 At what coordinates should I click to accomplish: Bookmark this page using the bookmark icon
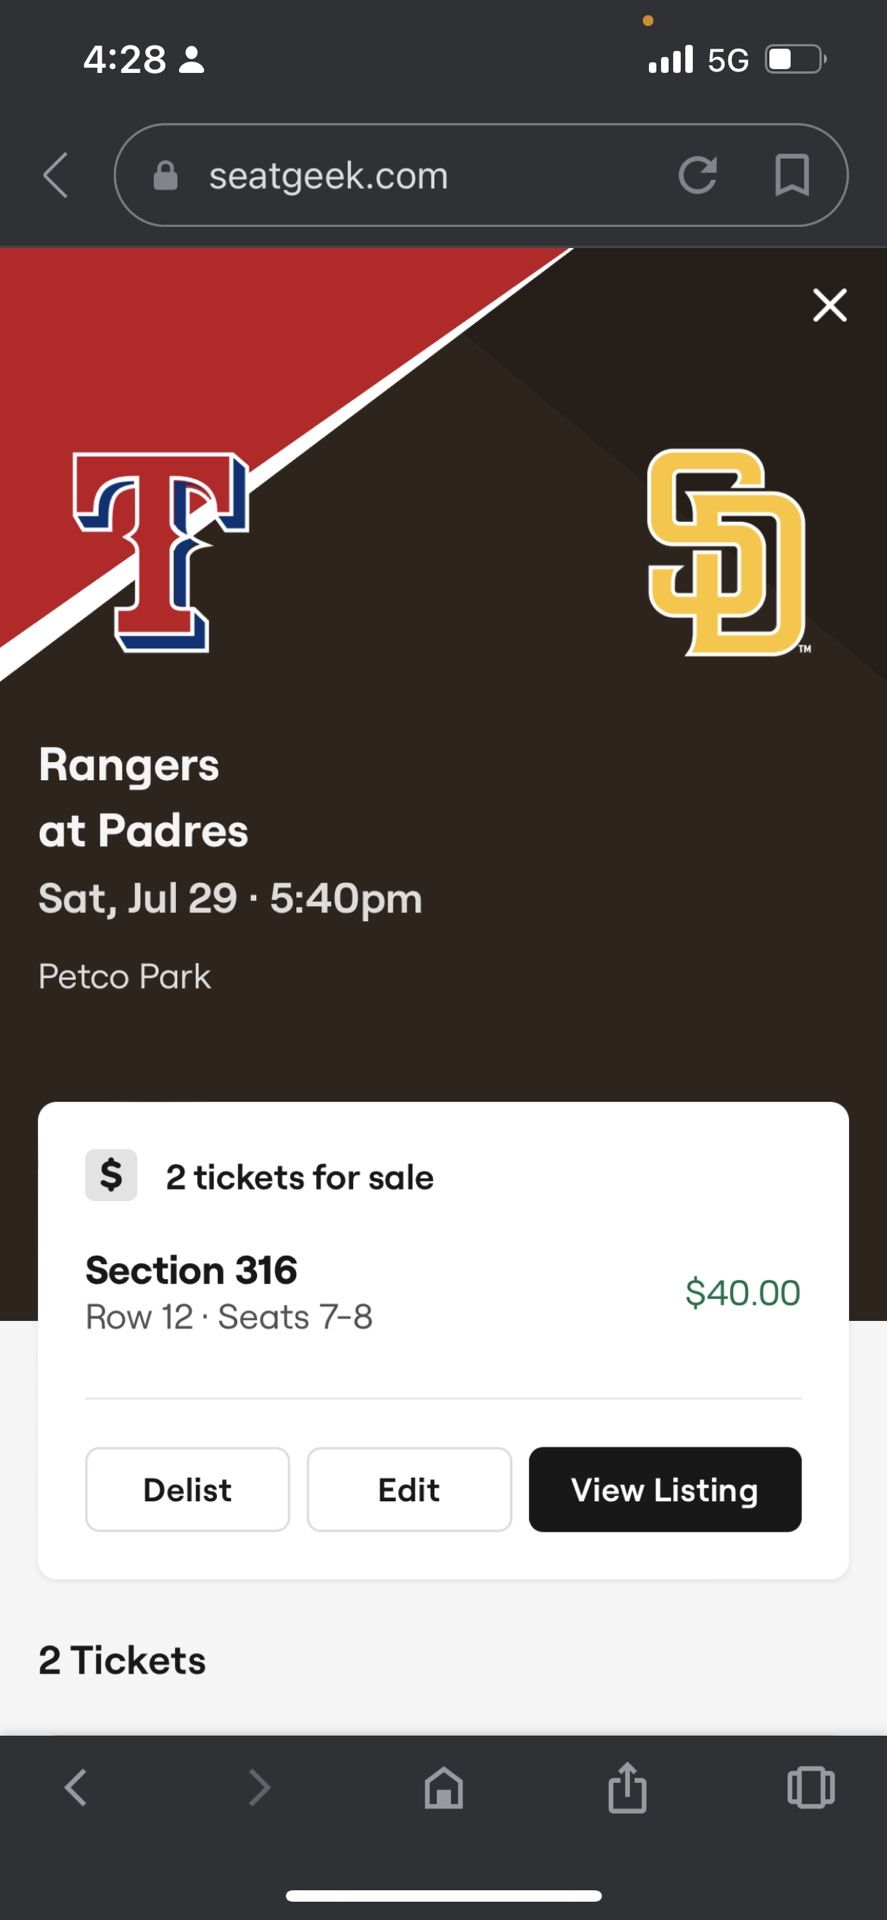click(791, 175)
